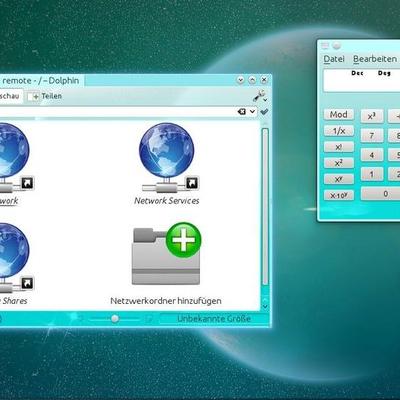Click the 'Unbekannte Größe' status text

214,319
